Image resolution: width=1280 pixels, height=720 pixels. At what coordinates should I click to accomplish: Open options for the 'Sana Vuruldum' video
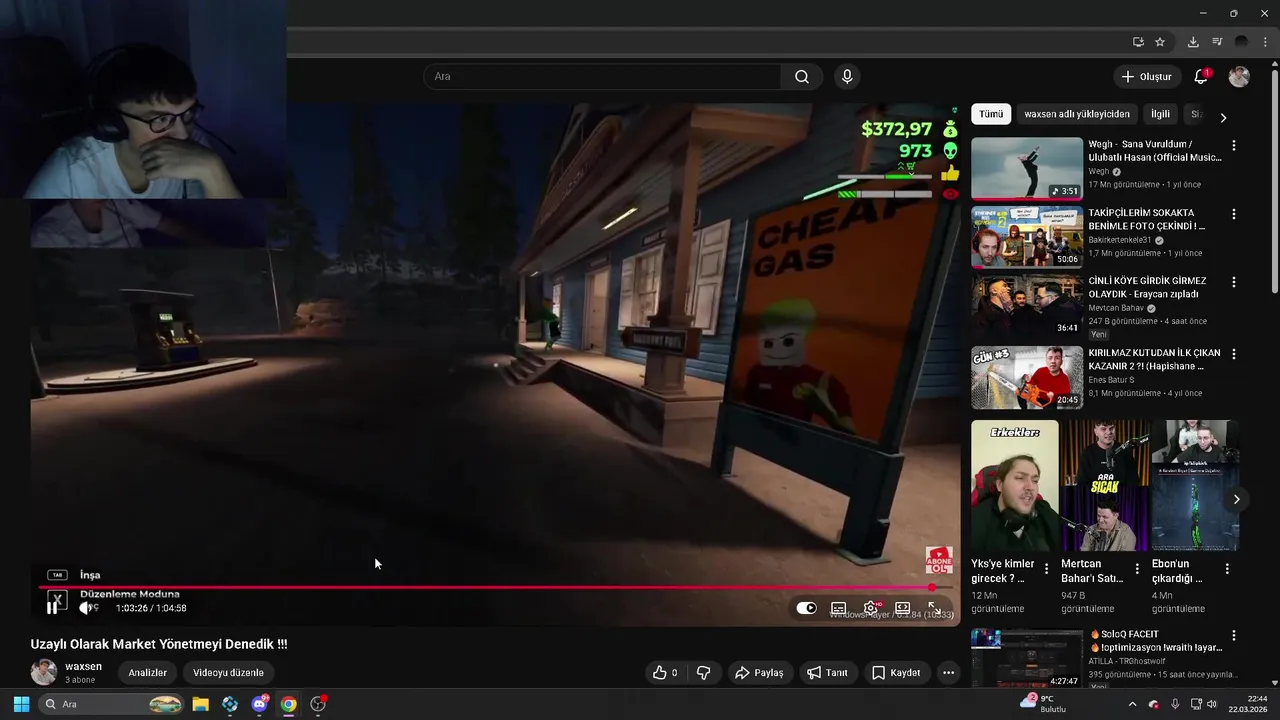1233,145
